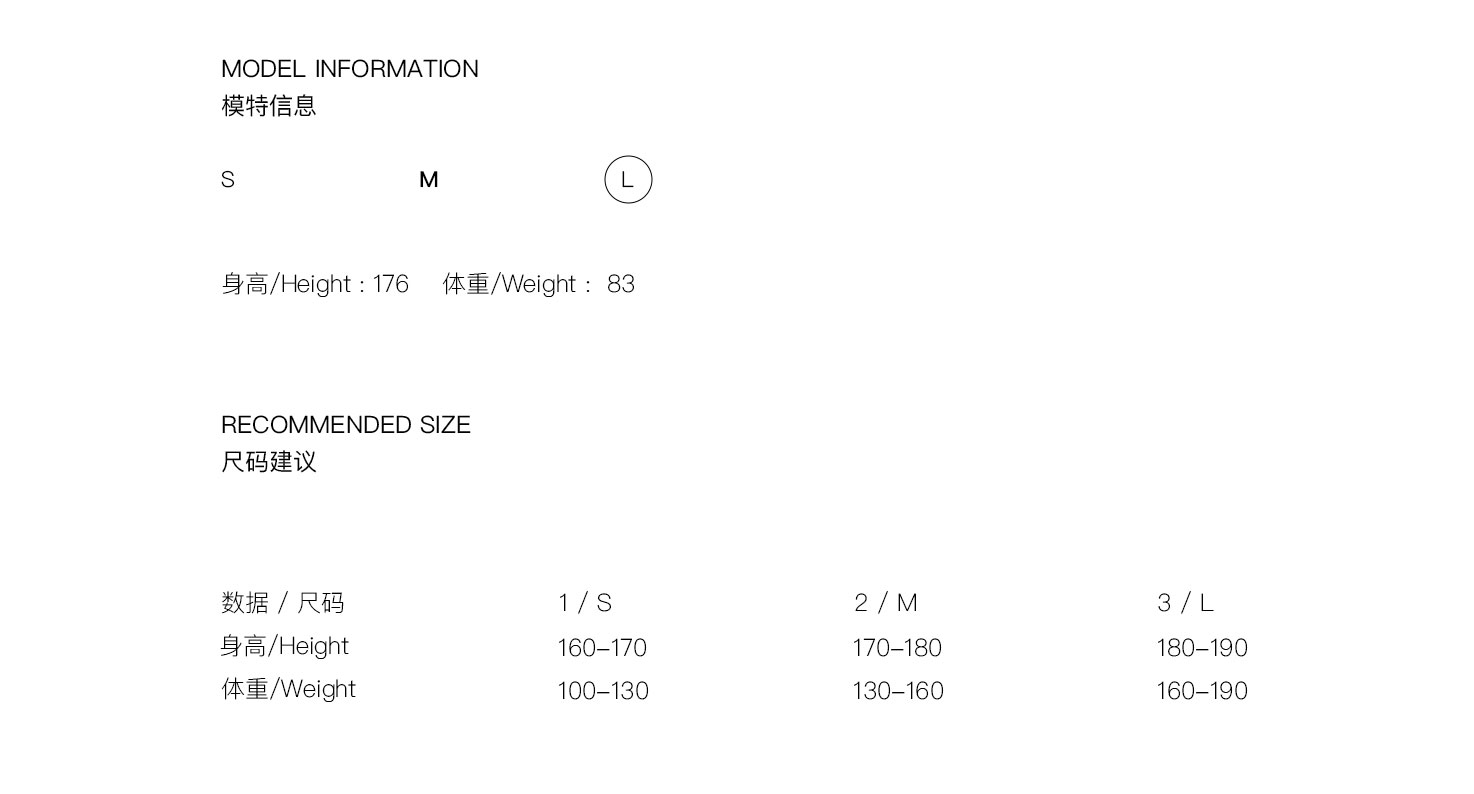The image size is (1474, 794).
Task: Click the model weight value 83
Action: pyautogui.click(x=621, y=285)
